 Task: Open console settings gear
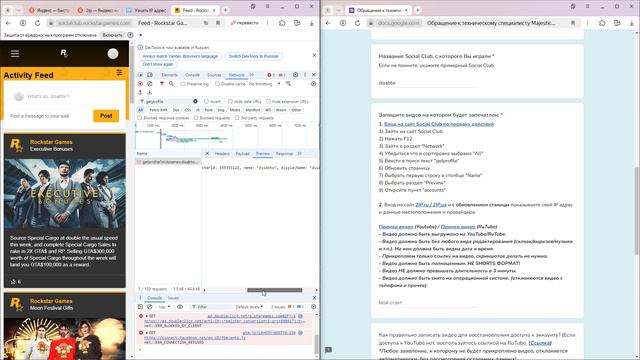[x=313, y=307]
